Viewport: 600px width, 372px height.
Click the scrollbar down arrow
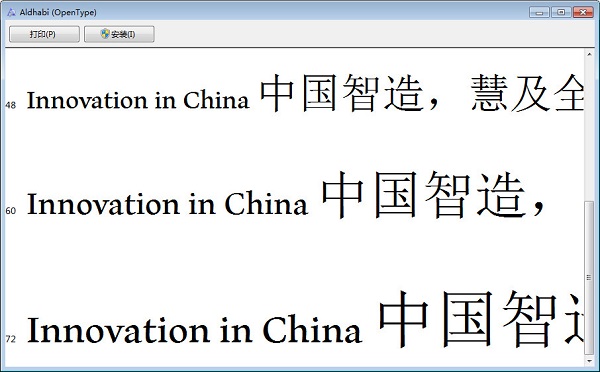[x=589, y=361]
